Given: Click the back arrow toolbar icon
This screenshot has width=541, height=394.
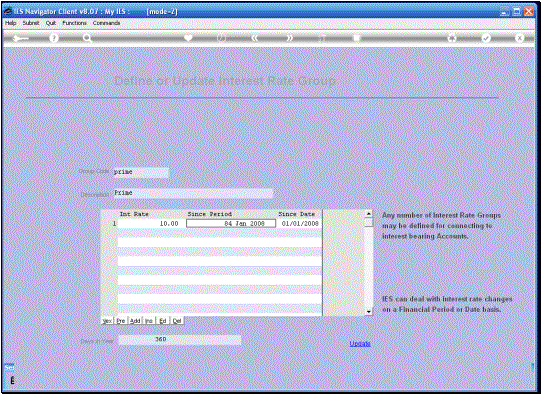Looking at the screenshot, I should point(21,38).
